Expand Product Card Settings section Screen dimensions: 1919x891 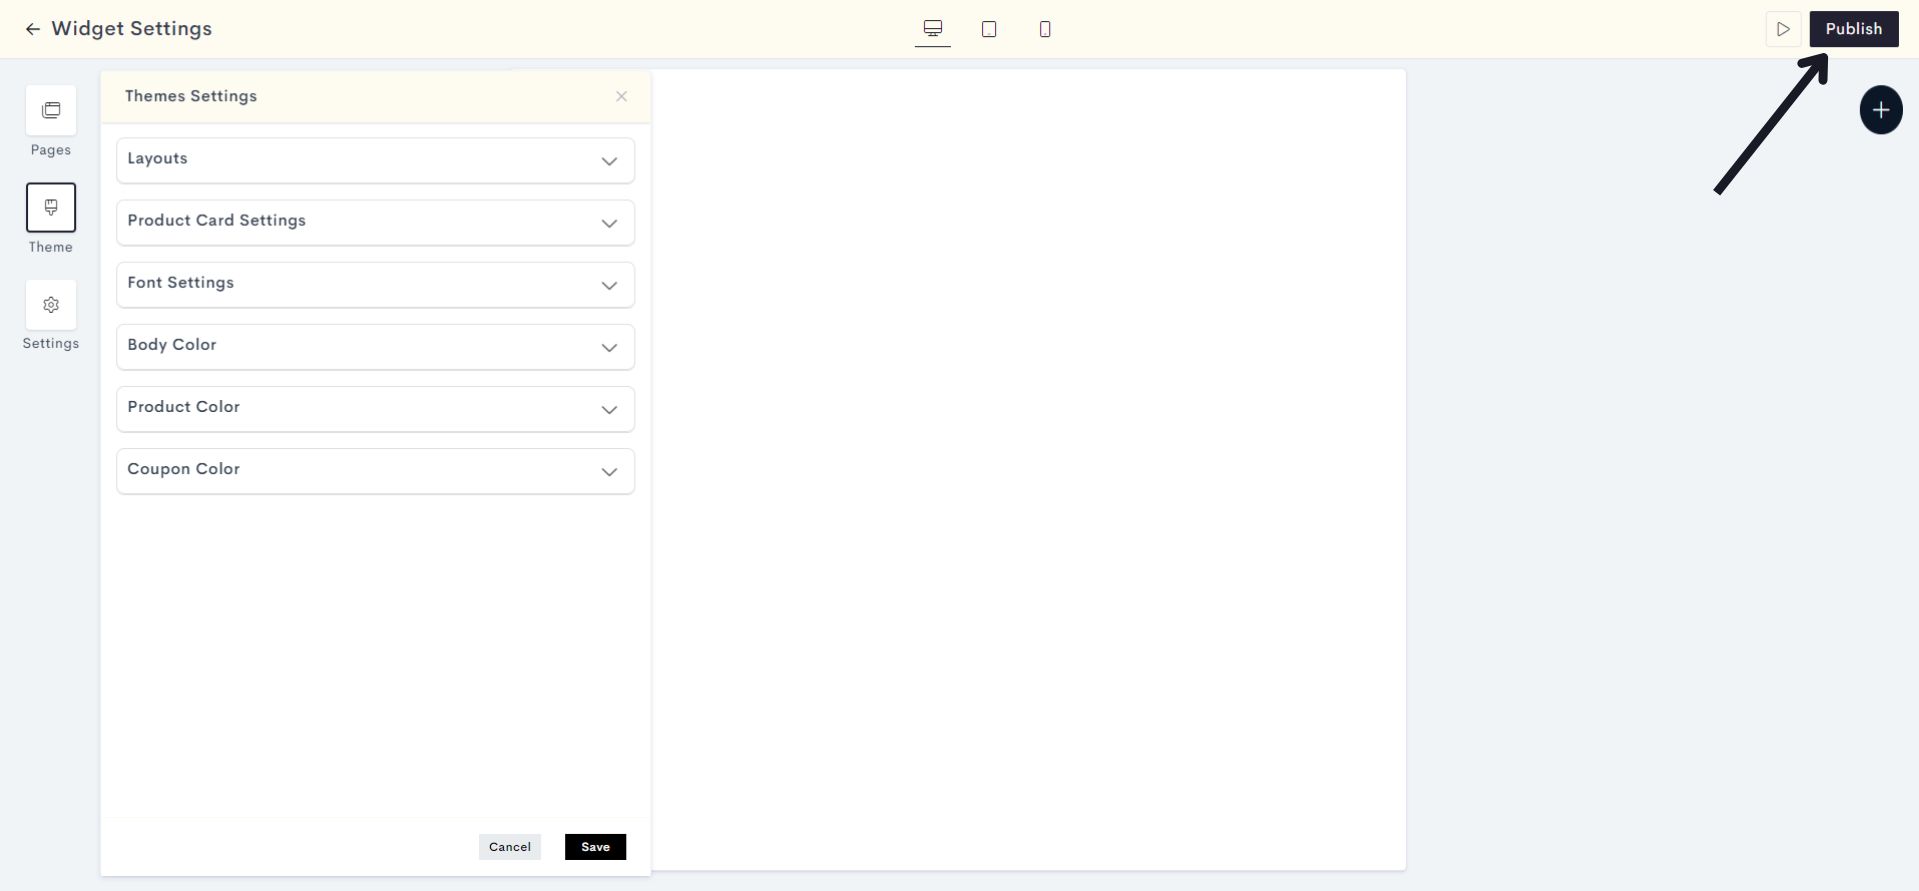click(375, 222)
